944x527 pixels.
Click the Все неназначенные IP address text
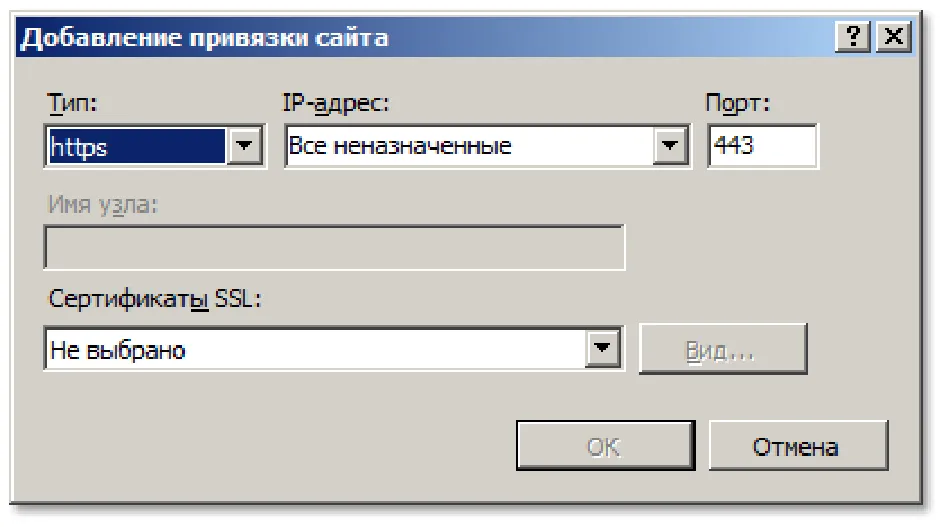point(400,146)
